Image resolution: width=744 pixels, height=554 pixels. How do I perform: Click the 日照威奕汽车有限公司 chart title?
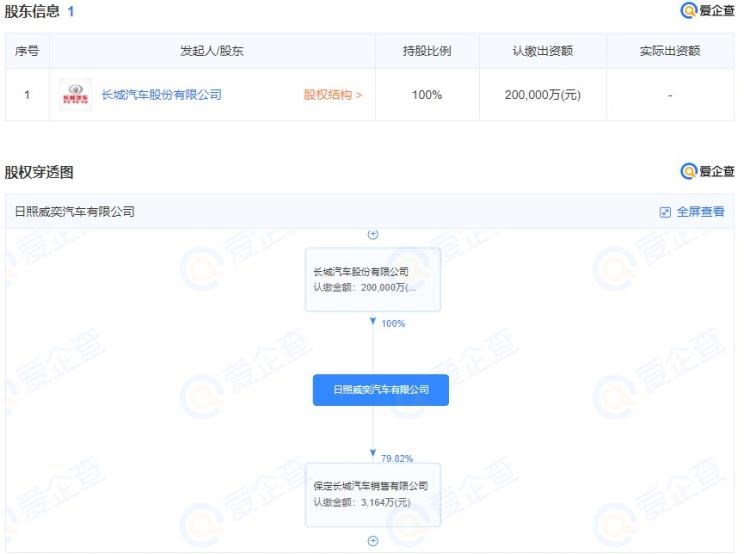click(75, 212)
